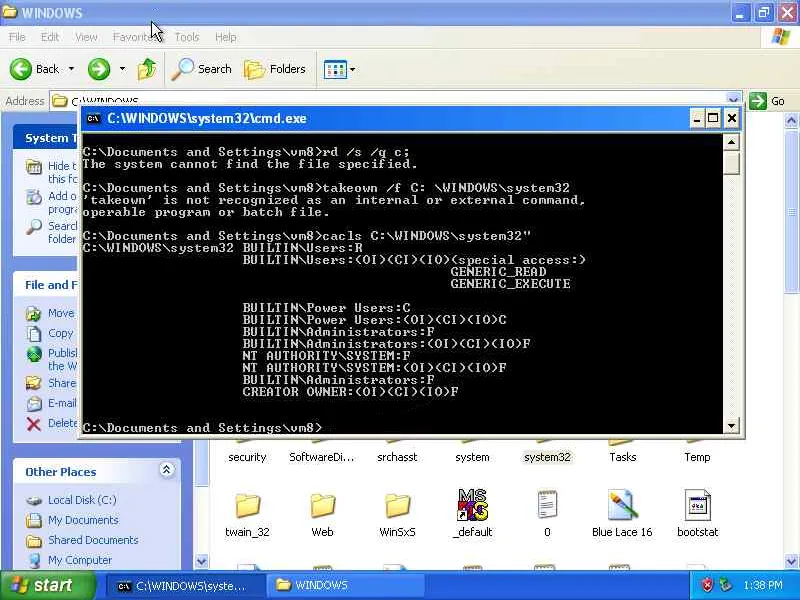Select the system32 folder label
Viewport: 800px width, 600px height.
coord(547,457)
